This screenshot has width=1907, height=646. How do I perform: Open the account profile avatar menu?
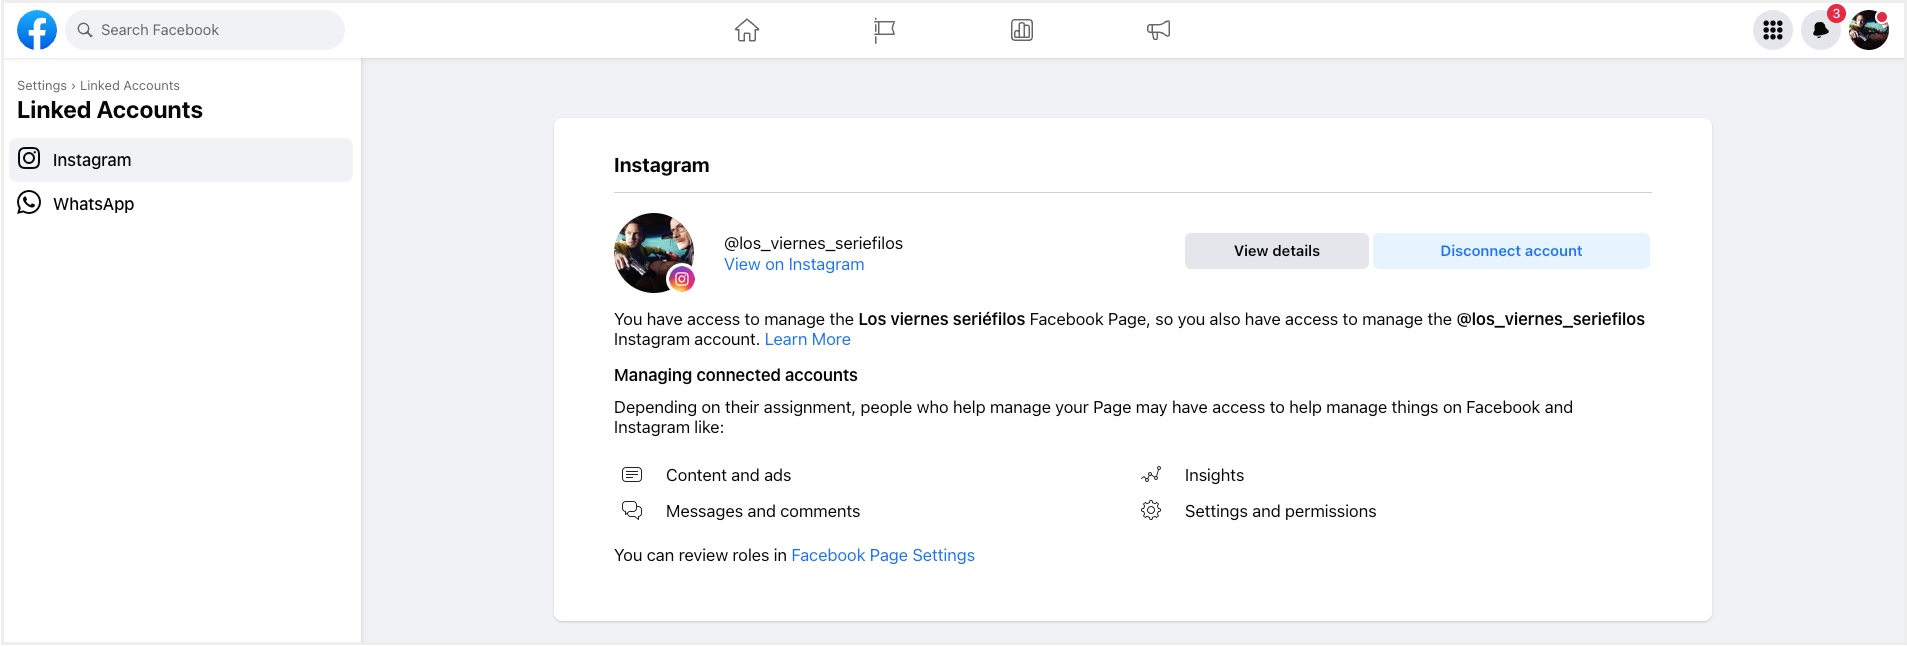tap(1869, 30)
